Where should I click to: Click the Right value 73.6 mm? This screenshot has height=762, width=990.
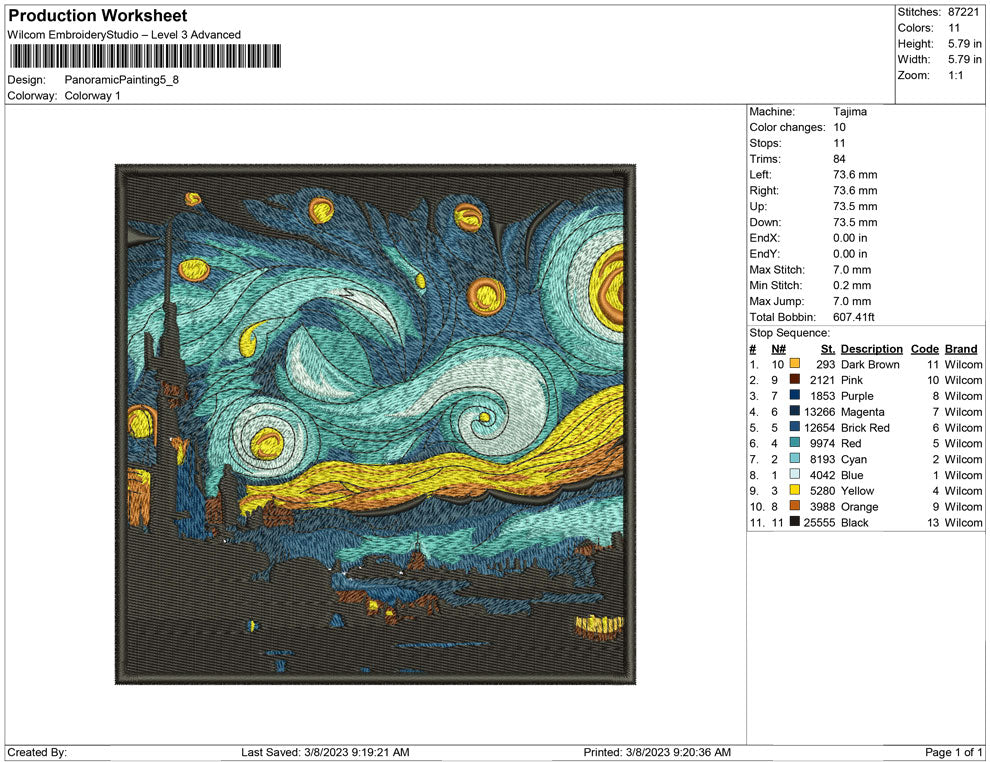click(x=855, y=191)
